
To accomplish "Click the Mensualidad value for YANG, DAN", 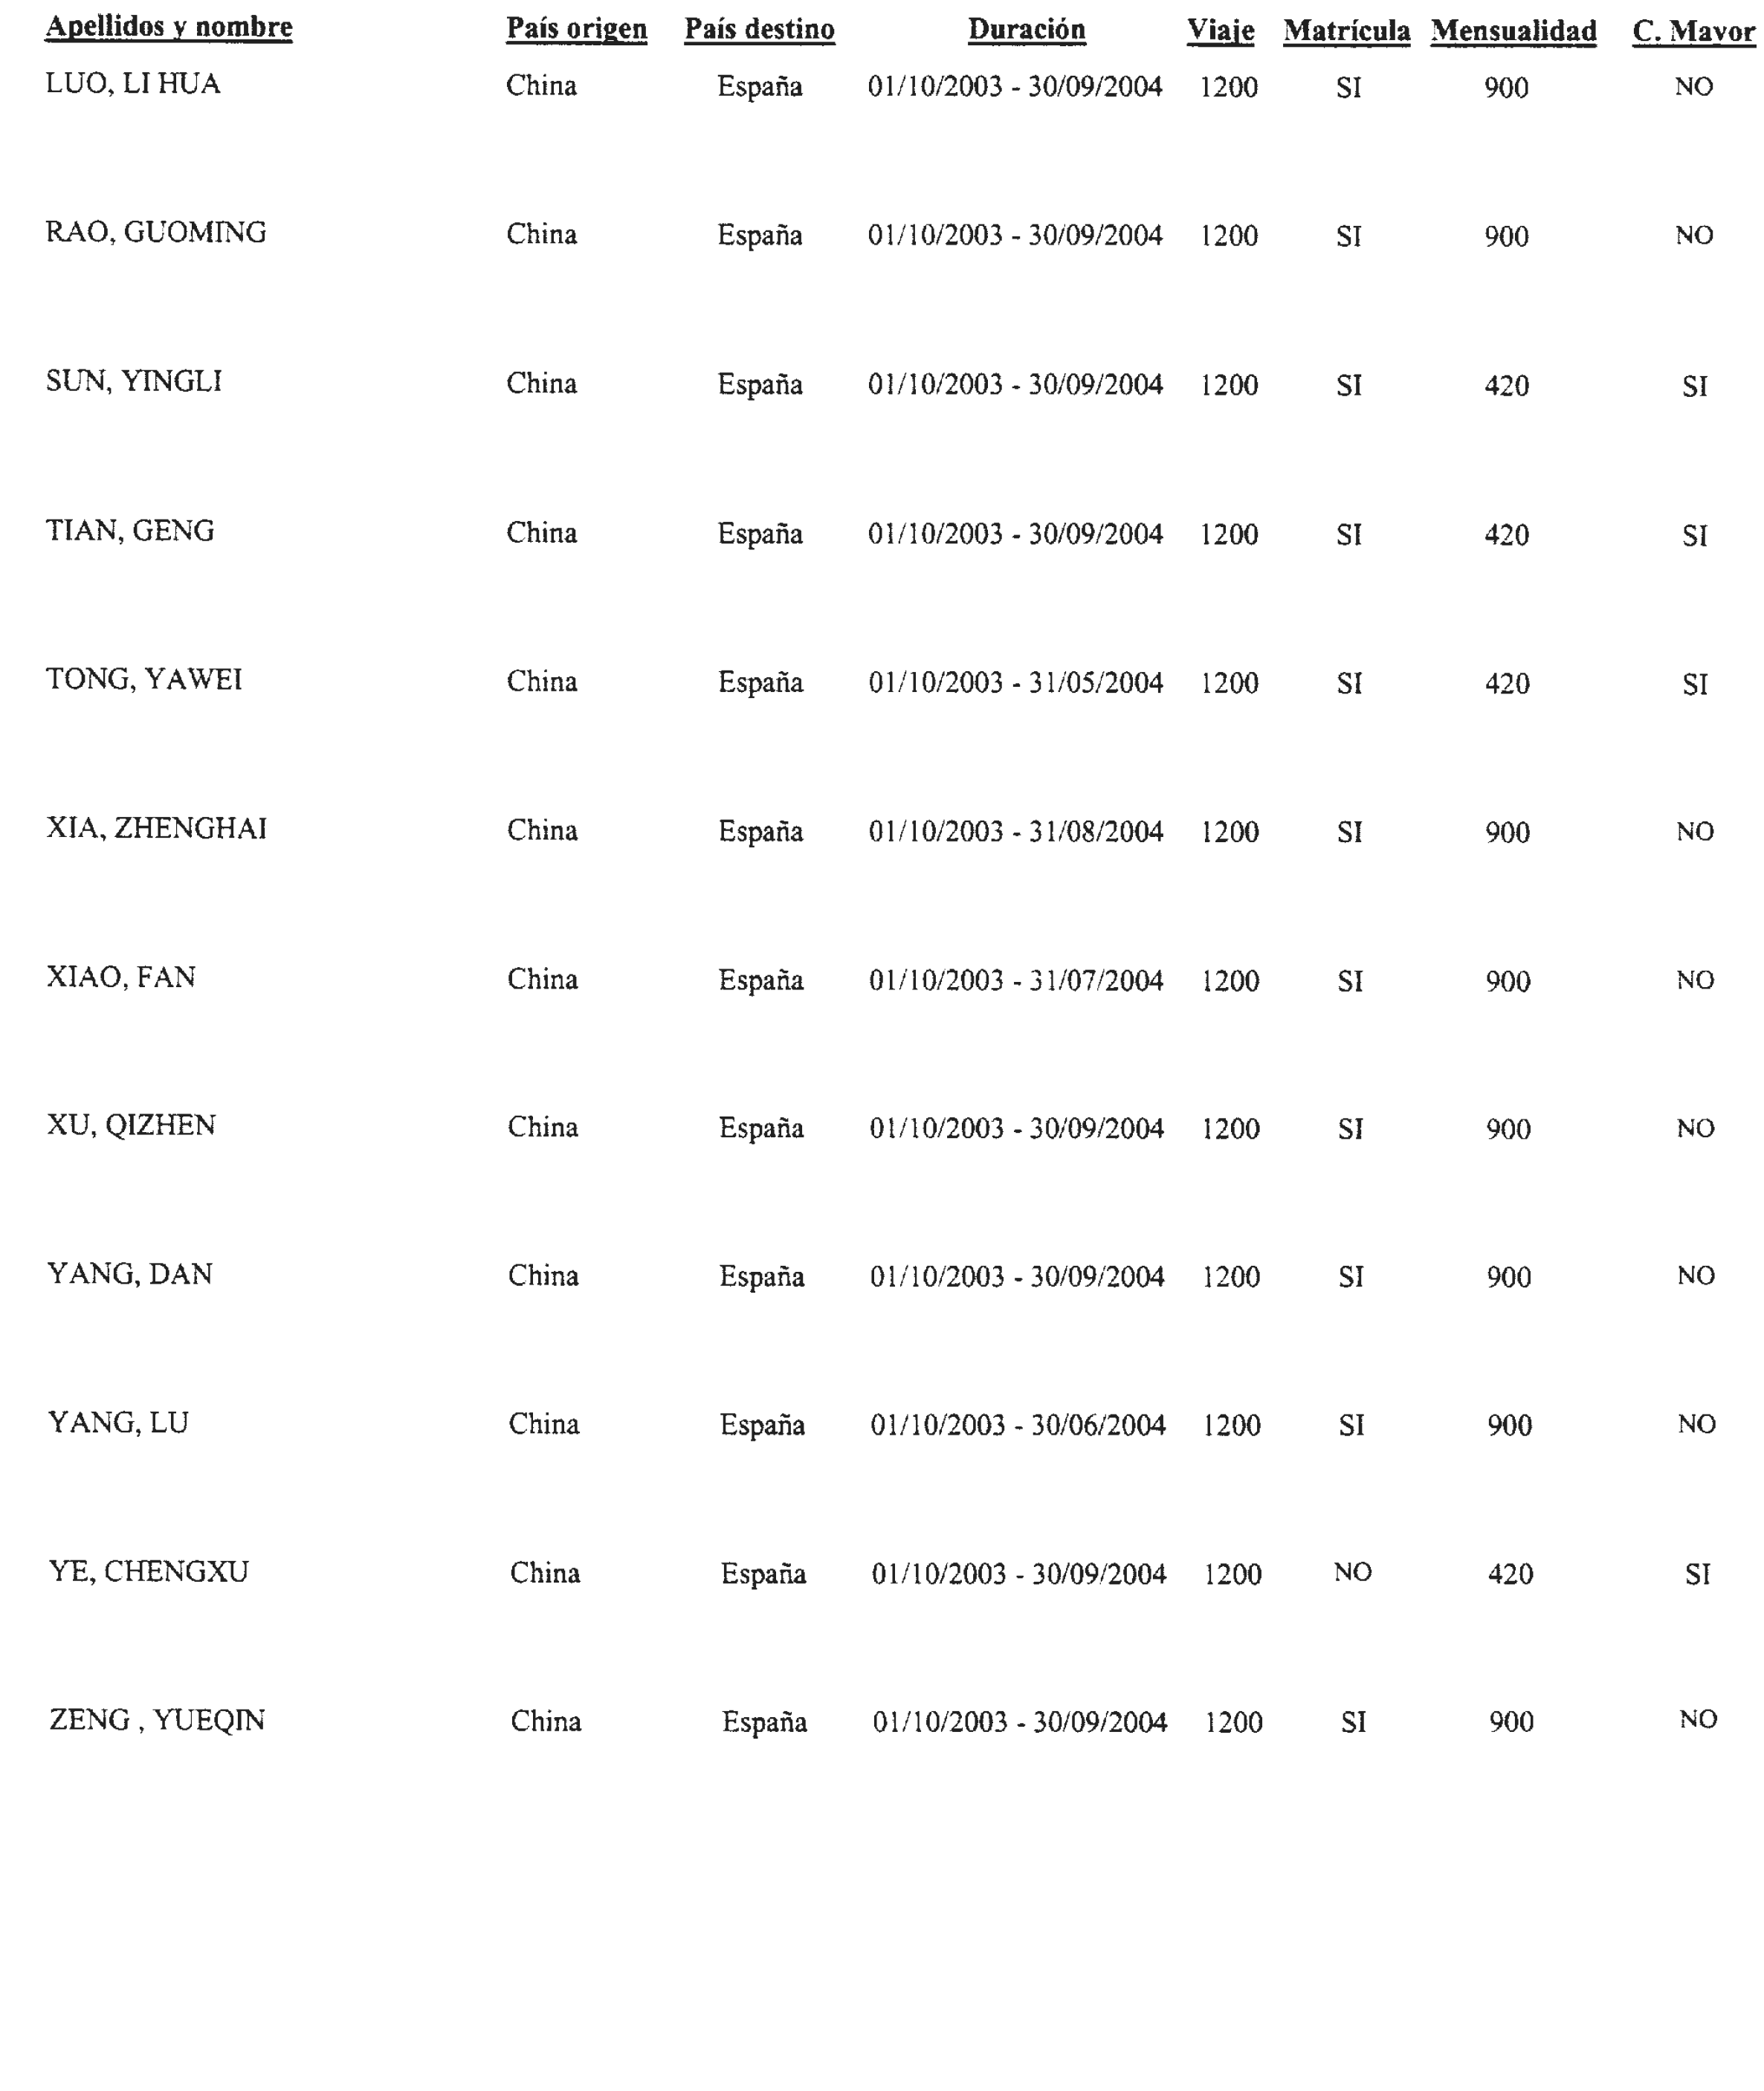I will point(1509,1277).
